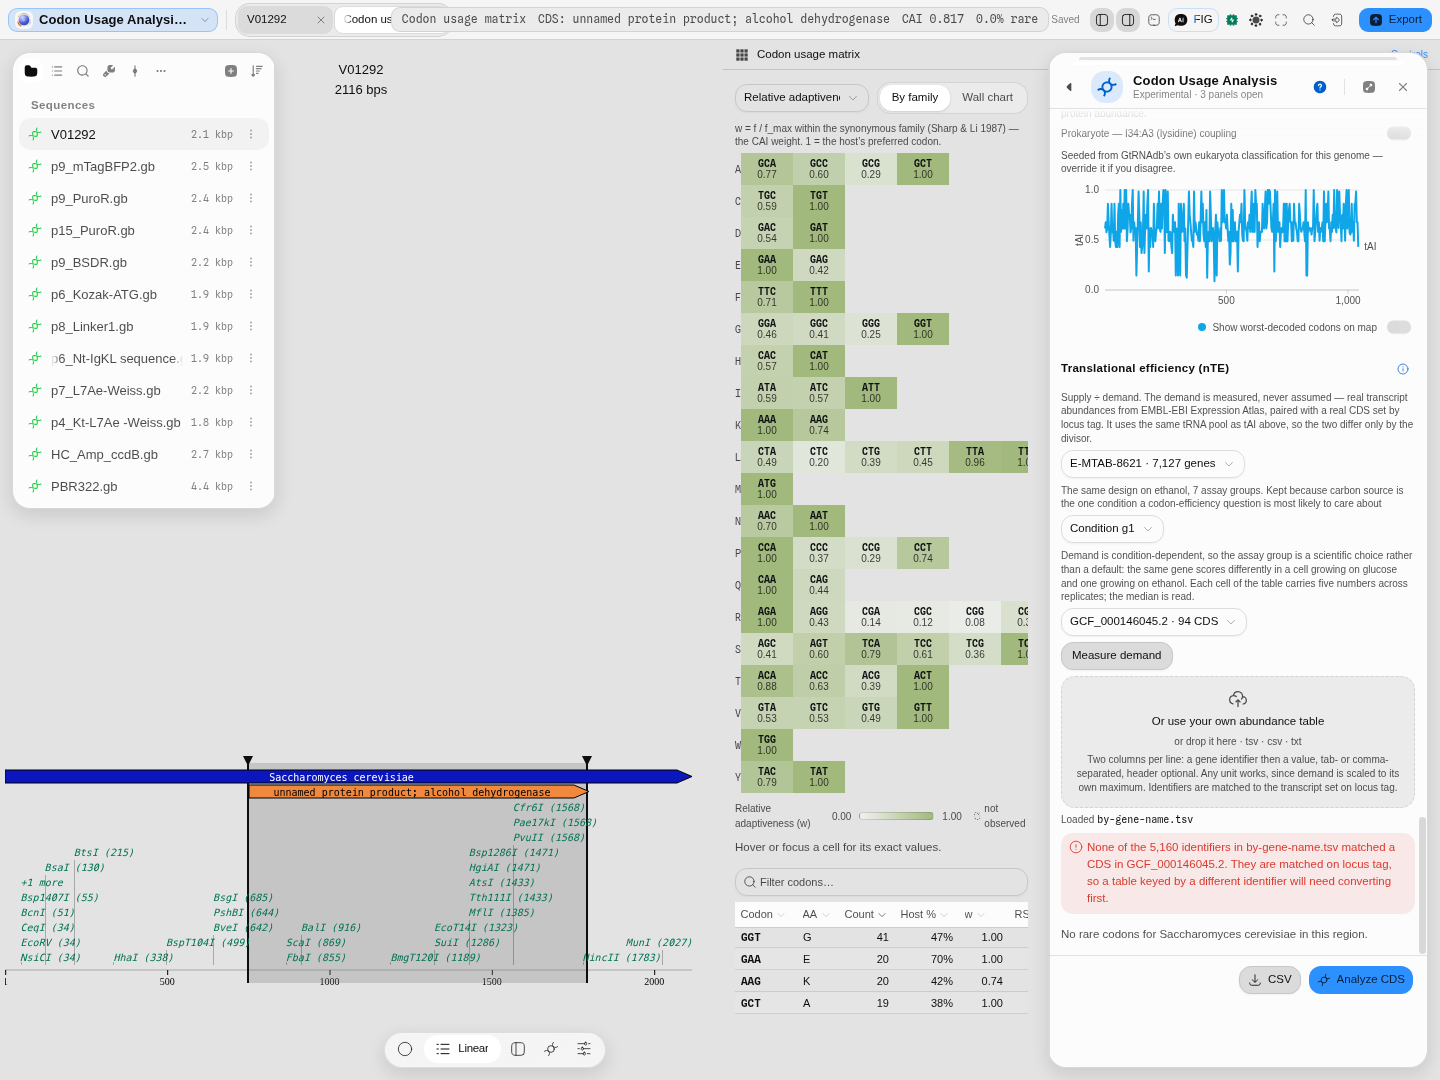Open the PBR322.gb sequence
This screenshot has width=1440, height=1080.
[144, 487]
